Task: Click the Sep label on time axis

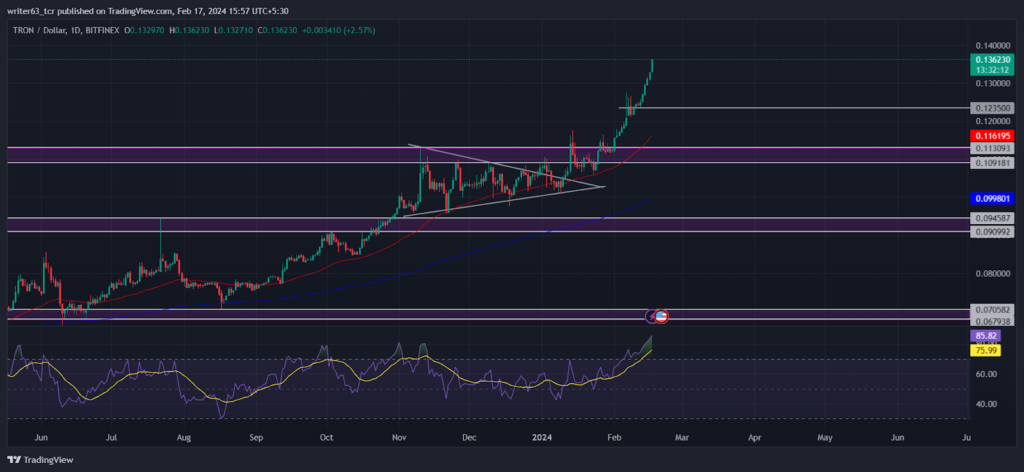Action: click(256, 437)
